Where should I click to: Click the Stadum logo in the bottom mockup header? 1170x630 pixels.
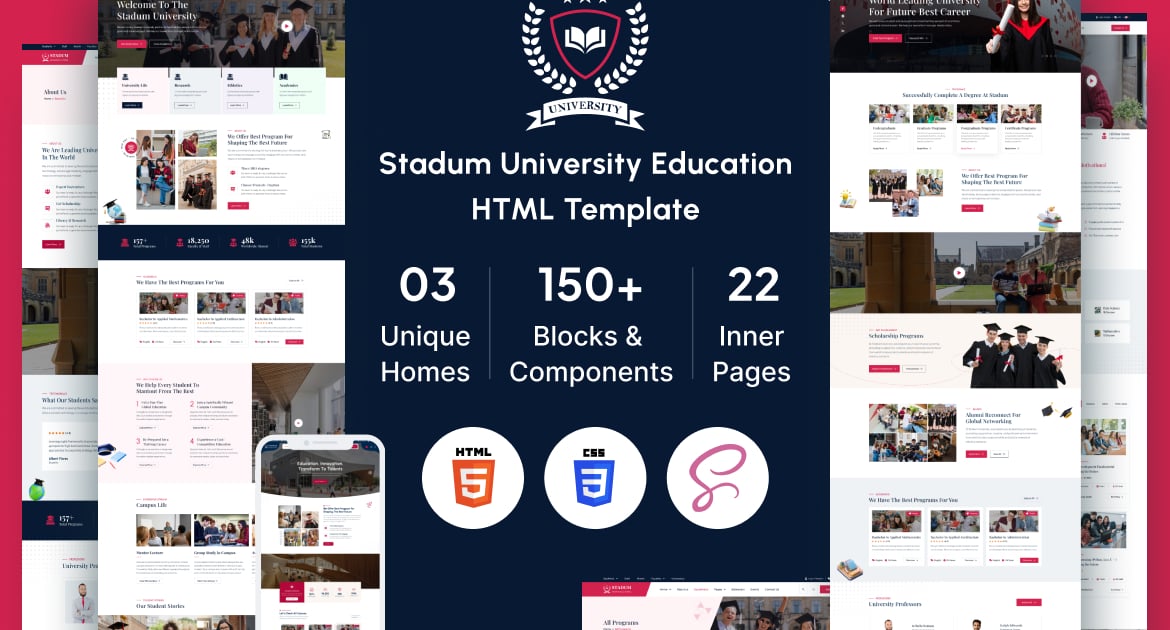(618, 589)
